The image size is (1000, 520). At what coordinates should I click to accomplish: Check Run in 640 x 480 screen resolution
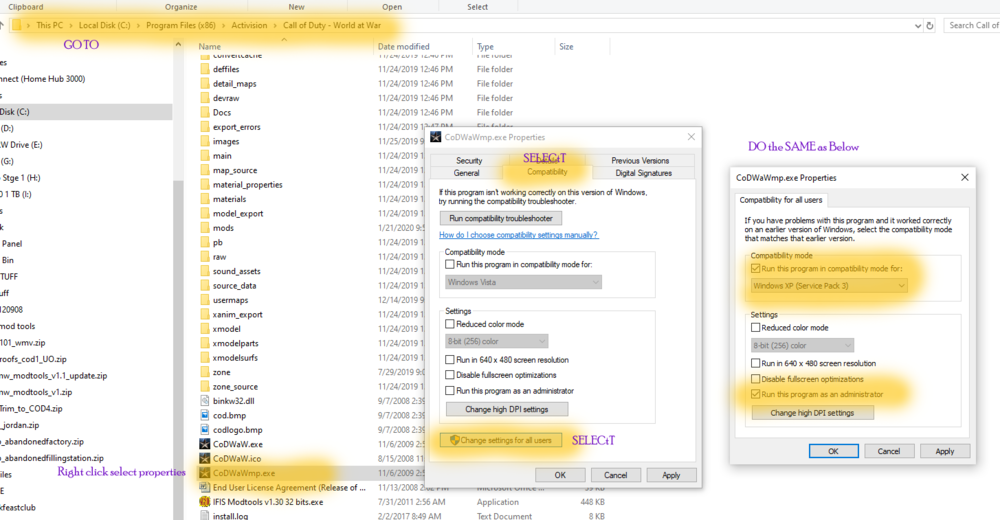(451, 359)
